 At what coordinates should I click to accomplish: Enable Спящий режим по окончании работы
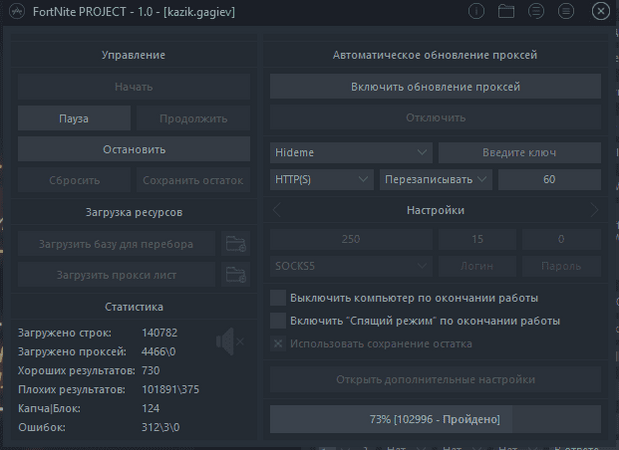point(278,321)
